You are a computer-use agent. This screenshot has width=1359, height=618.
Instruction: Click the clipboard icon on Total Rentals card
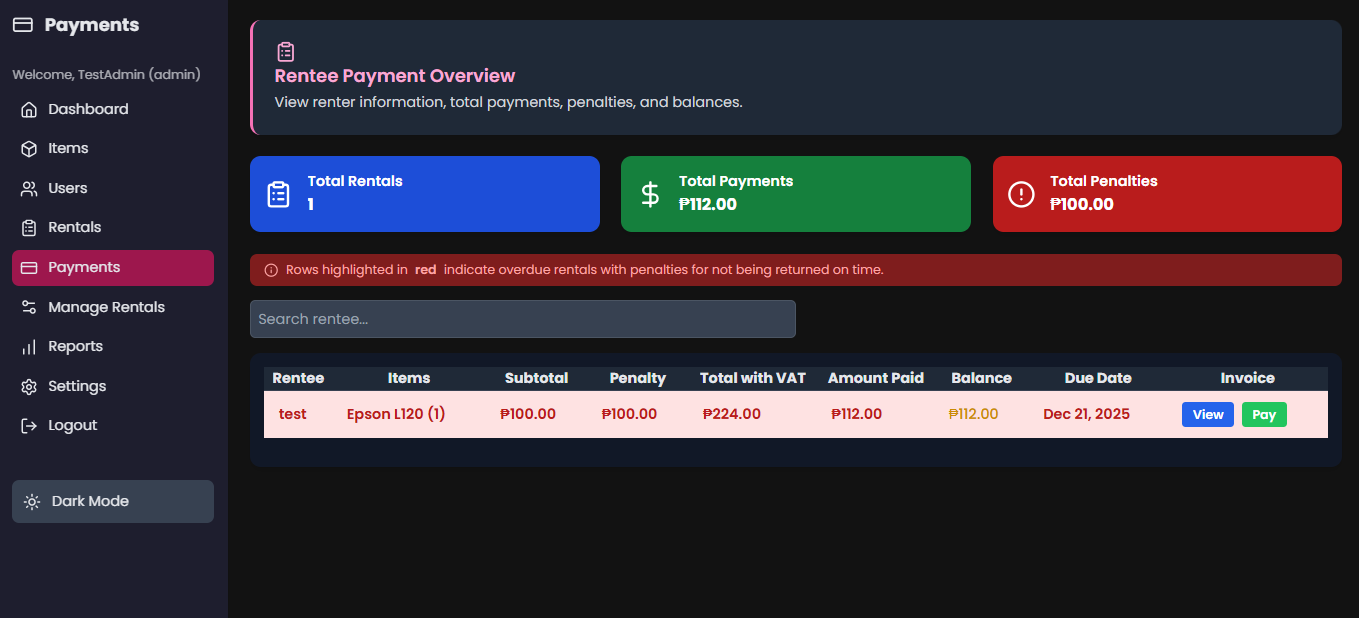pyautogui.click(x=279, y=194)
